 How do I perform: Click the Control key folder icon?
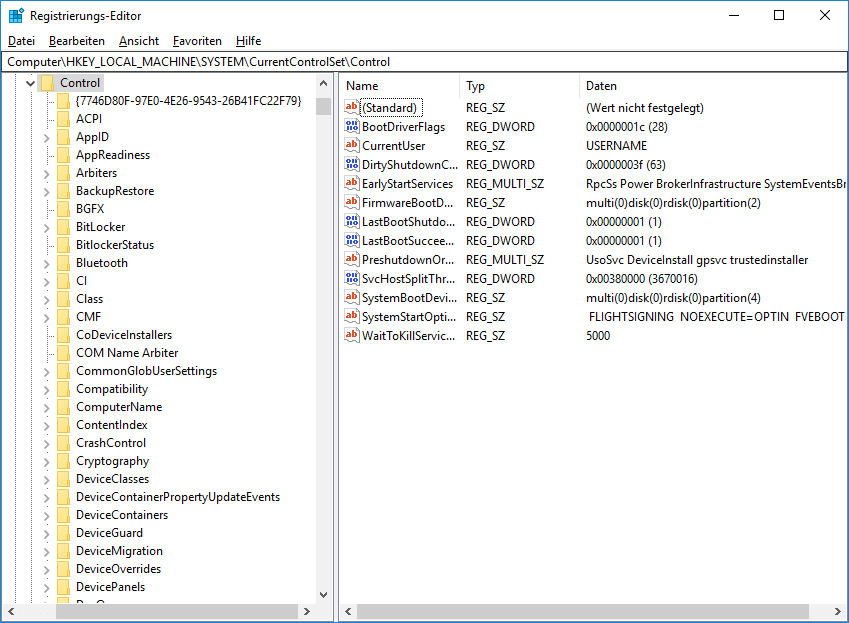(x=48, y=83)
